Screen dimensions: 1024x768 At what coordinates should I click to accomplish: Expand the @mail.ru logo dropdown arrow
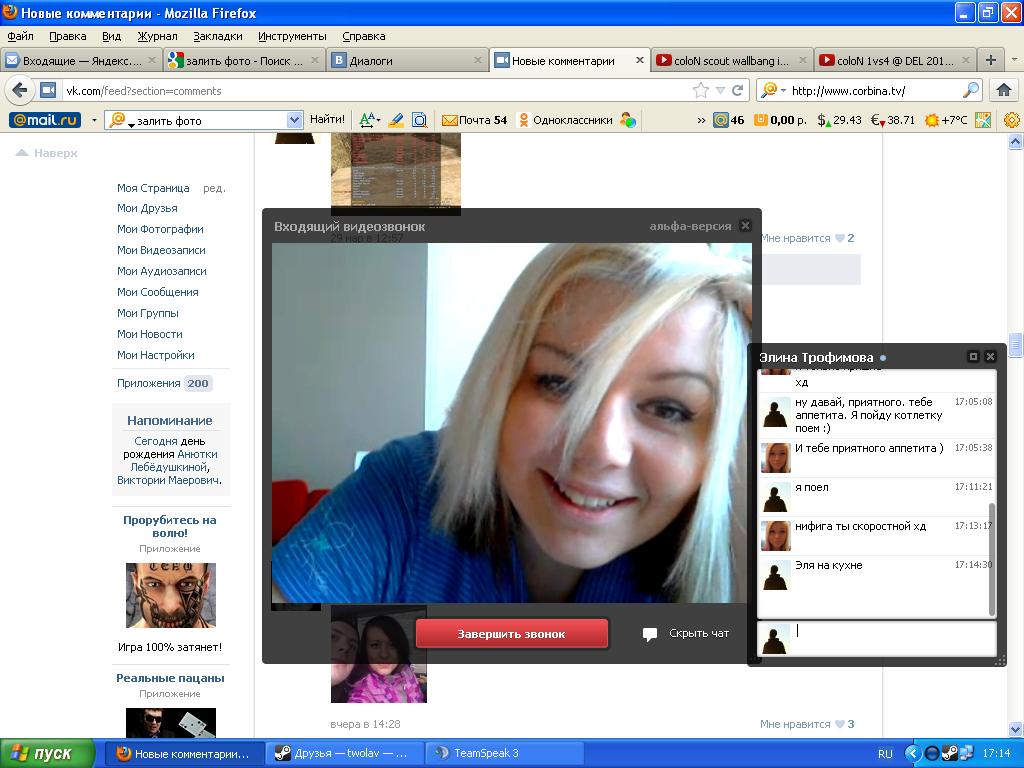tap(94, 120)
